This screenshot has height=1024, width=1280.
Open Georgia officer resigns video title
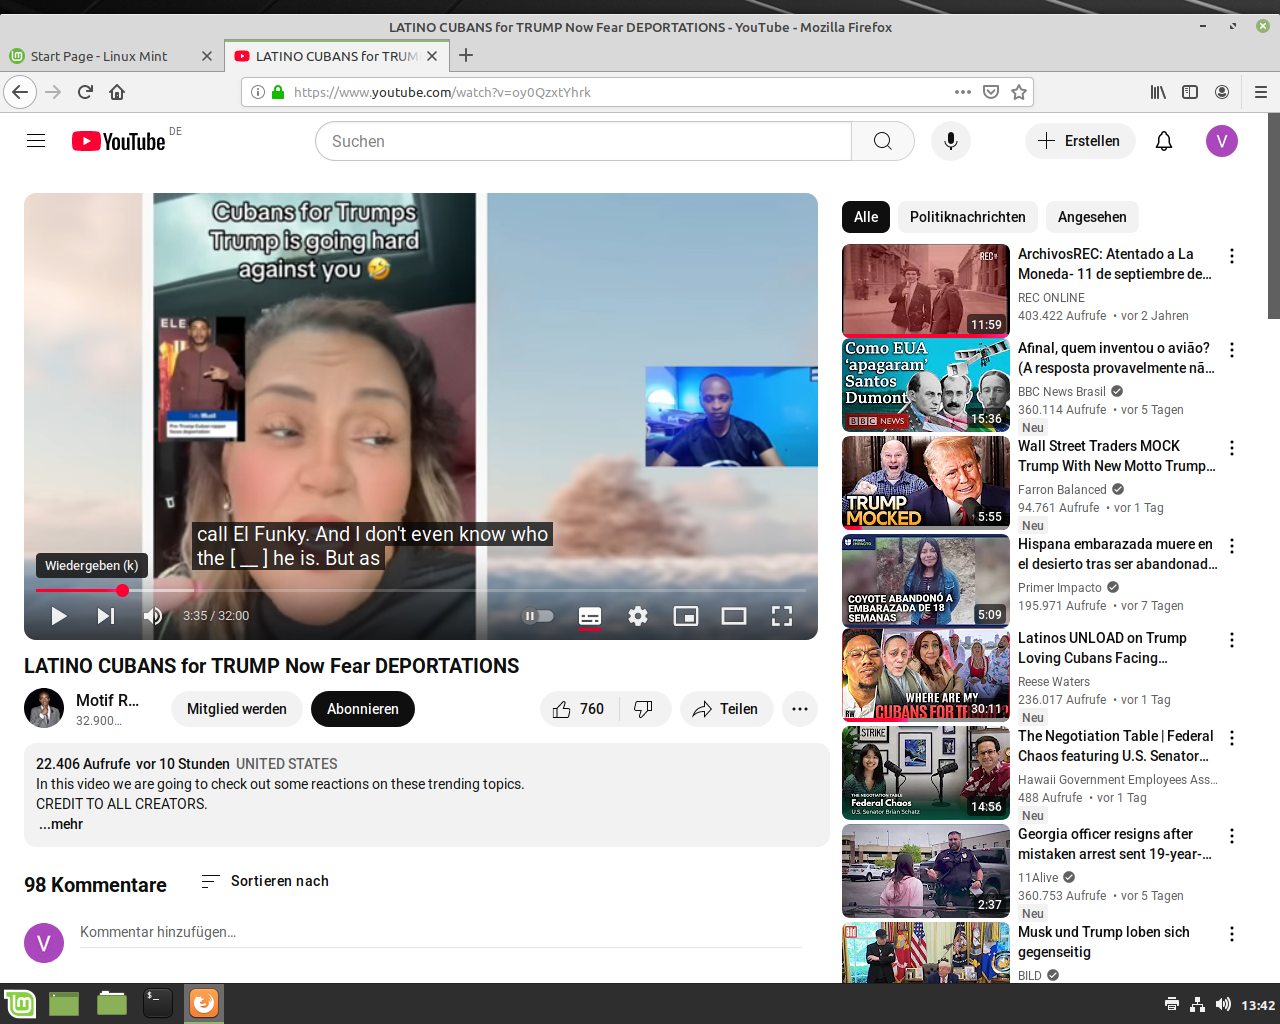coord(1115,844)
